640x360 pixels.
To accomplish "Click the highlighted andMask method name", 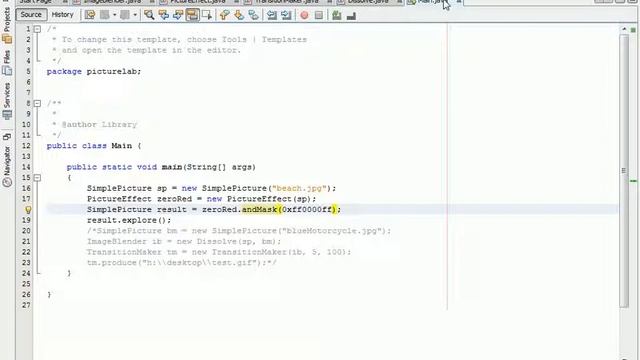I will pos(260,209).
